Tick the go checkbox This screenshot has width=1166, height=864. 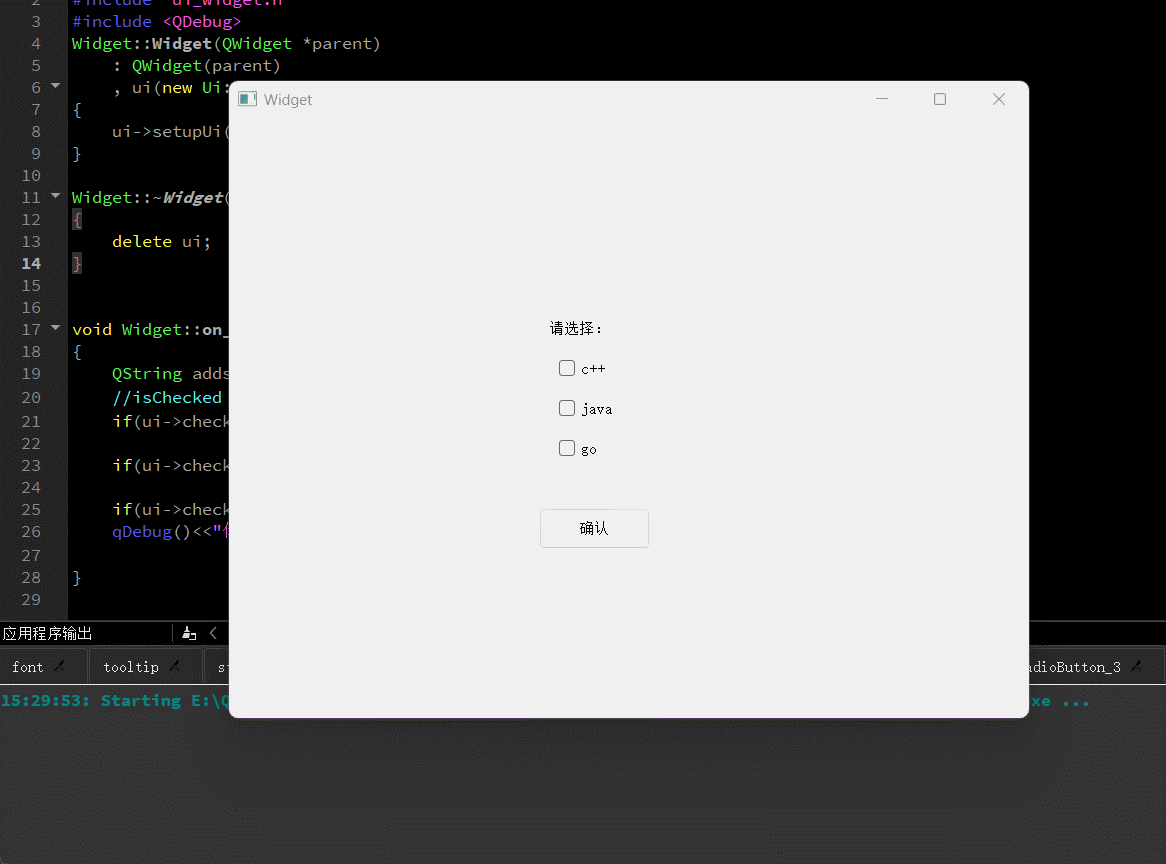click(567, 448)
